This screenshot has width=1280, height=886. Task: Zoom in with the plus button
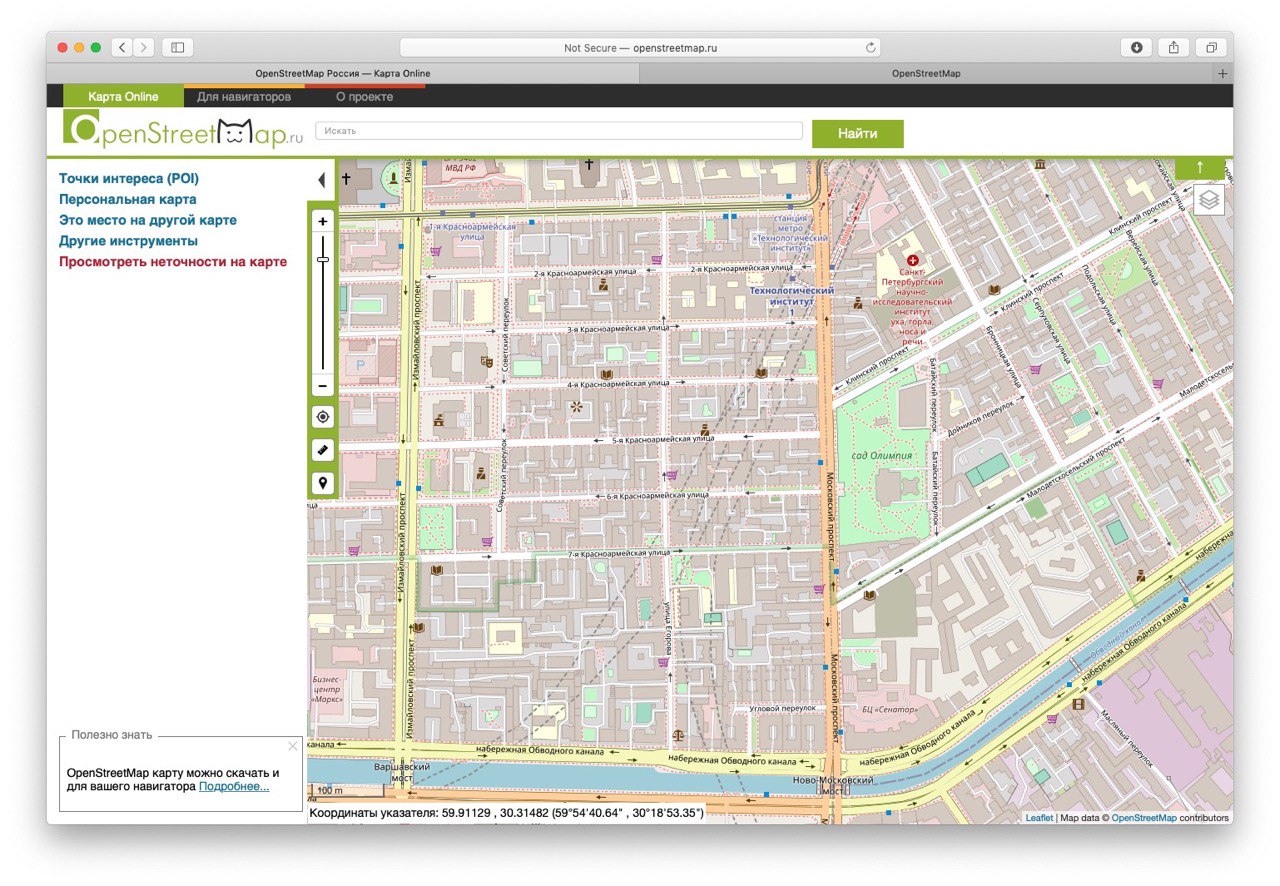(322, 221)
